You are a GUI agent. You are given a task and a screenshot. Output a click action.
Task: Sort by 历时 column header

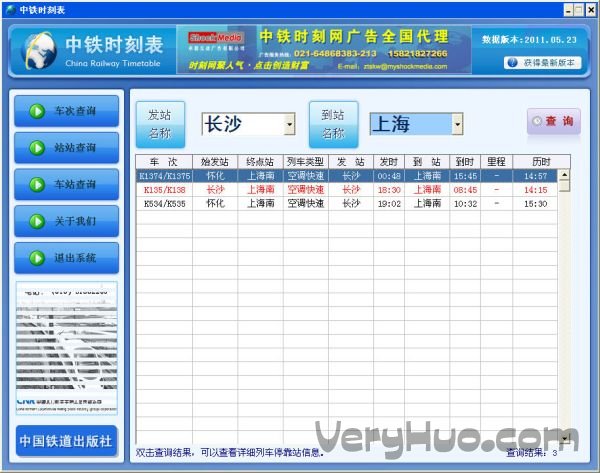click(x=541, y=161)
